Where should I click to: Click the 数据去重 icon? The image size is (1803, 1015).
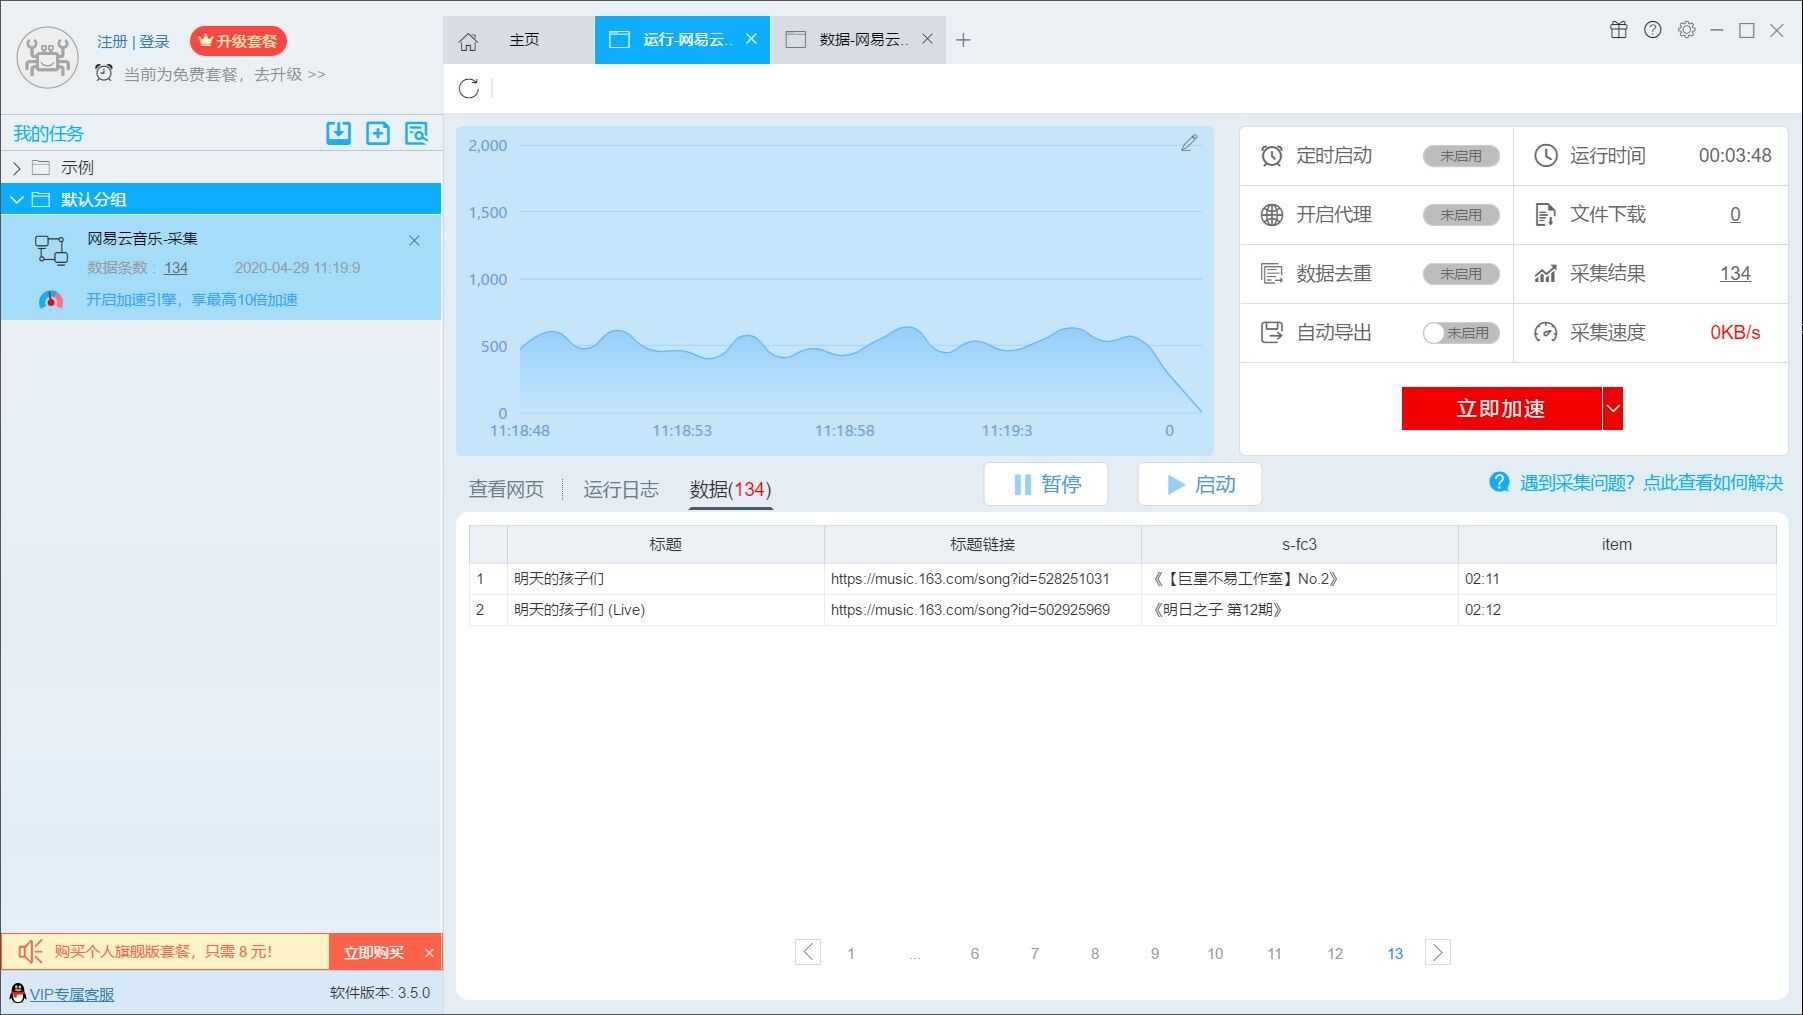pyautogui.click(x=1271, y=274)
